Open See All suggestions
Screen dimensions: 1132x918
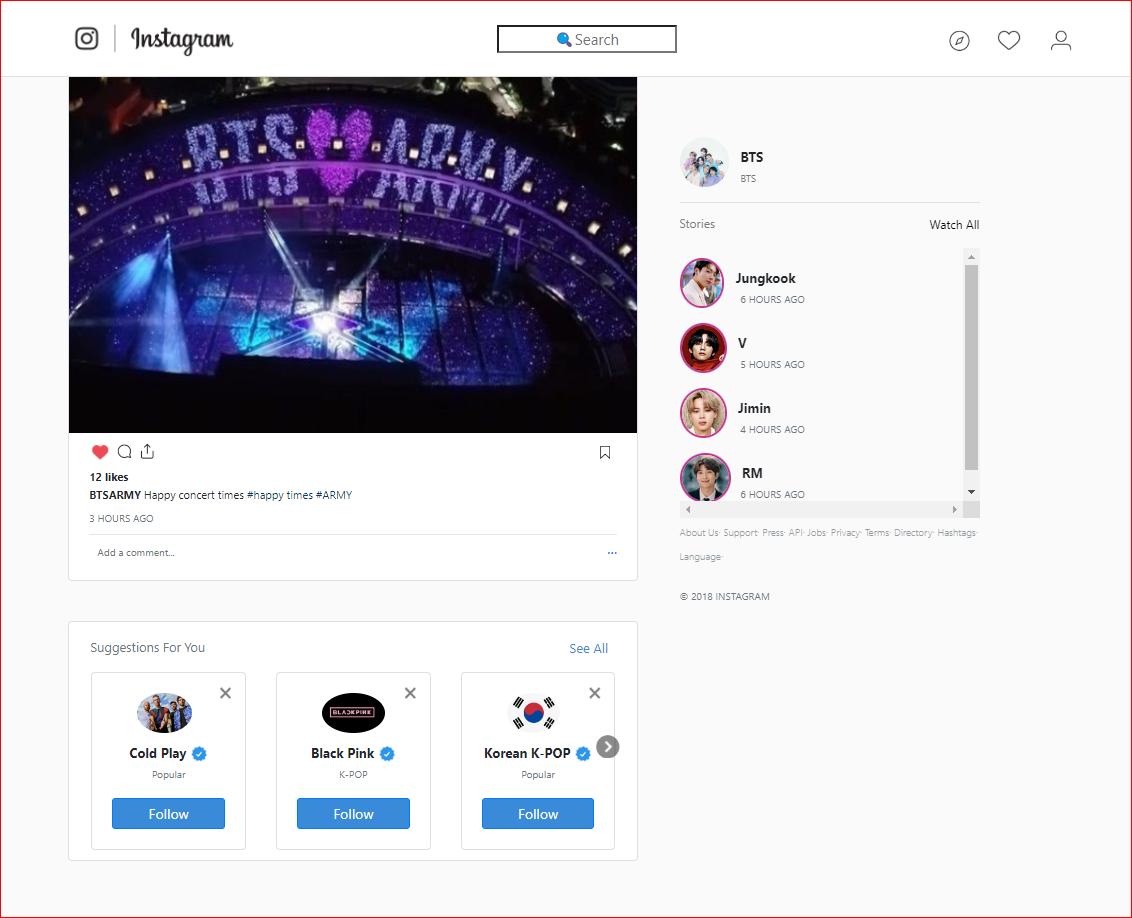coord(588,648)
